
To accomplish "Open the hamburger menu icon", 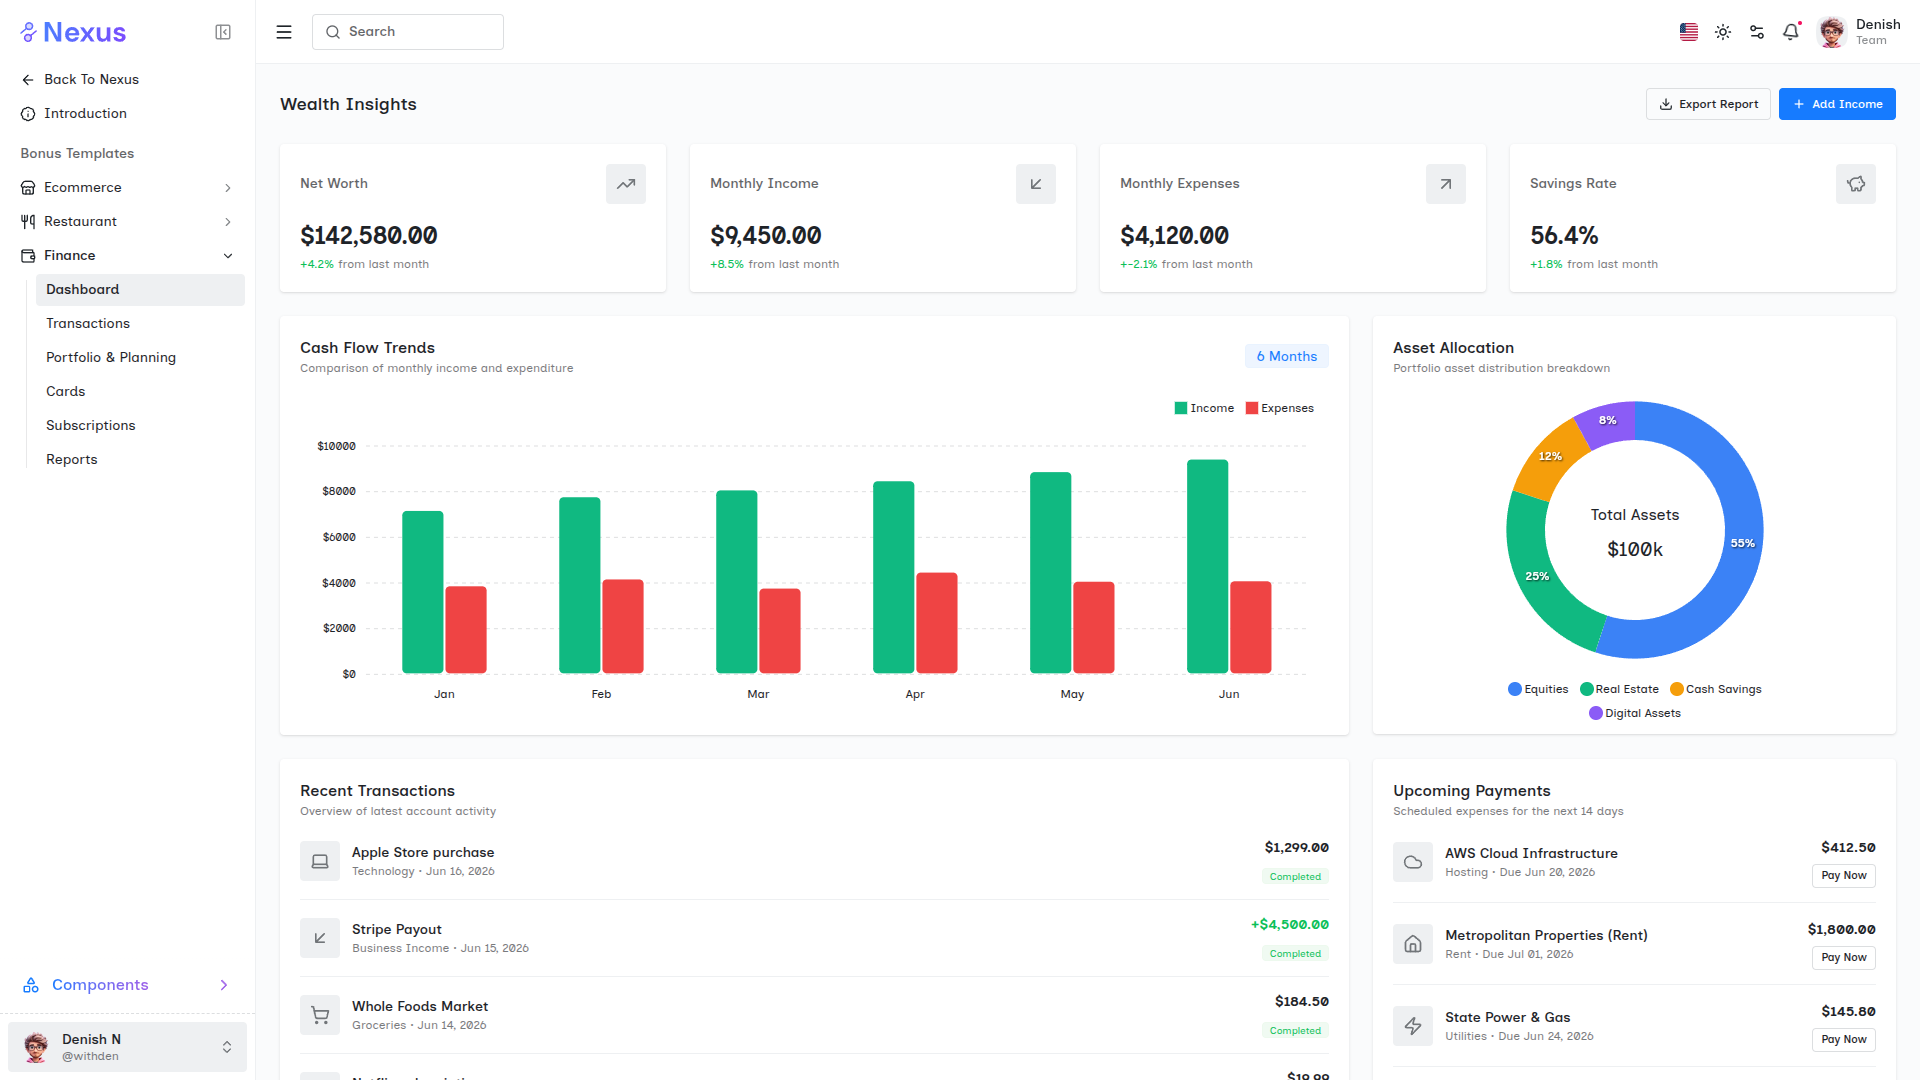I will tap(284, 32).
